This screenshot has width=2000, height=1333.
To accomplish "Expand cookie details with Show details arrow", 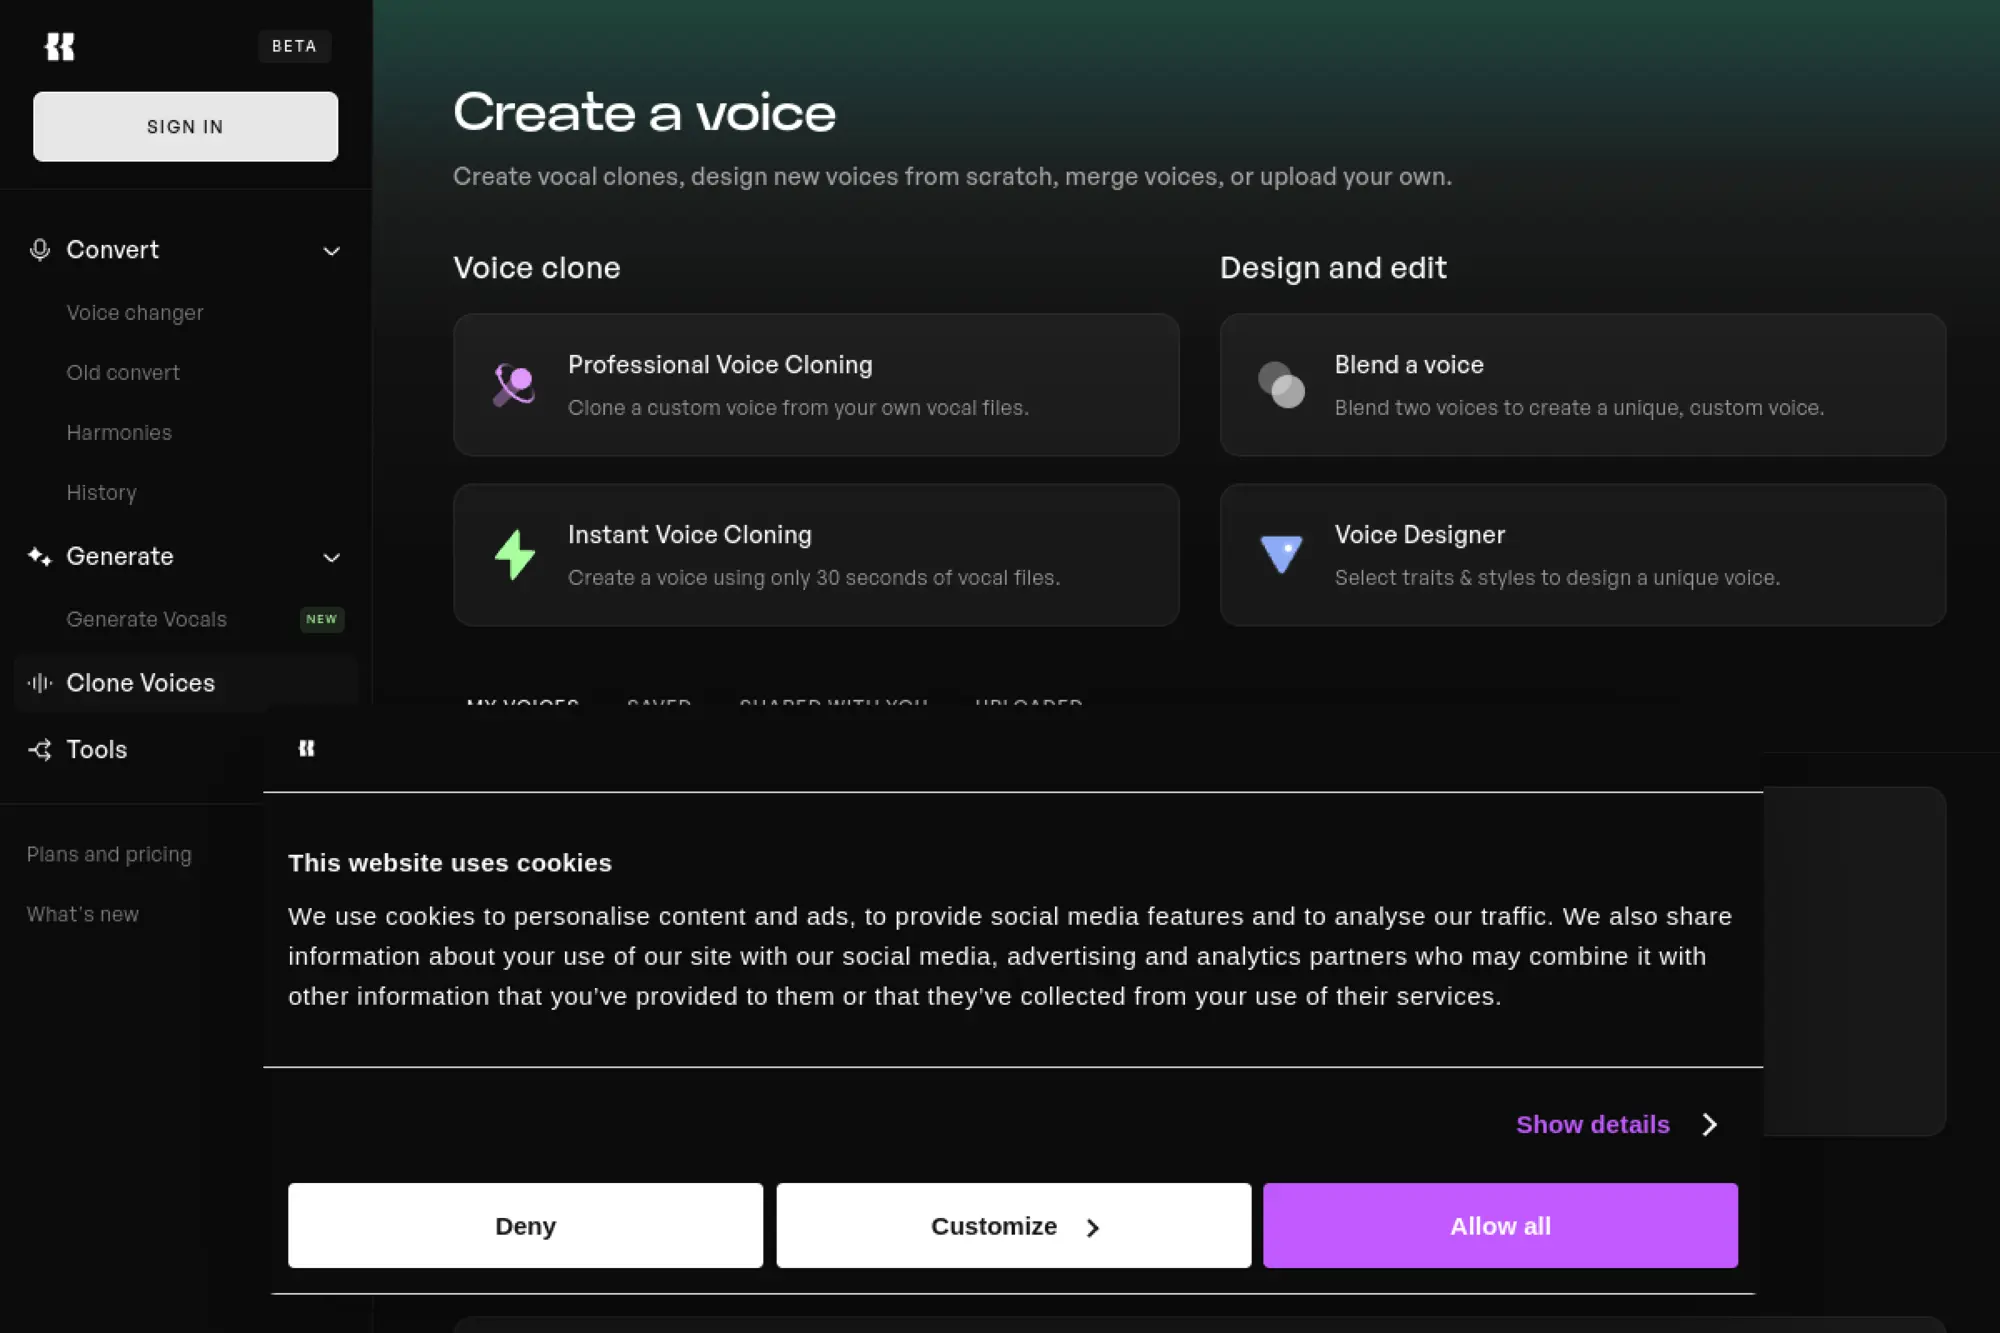I will point(1709,1124).
